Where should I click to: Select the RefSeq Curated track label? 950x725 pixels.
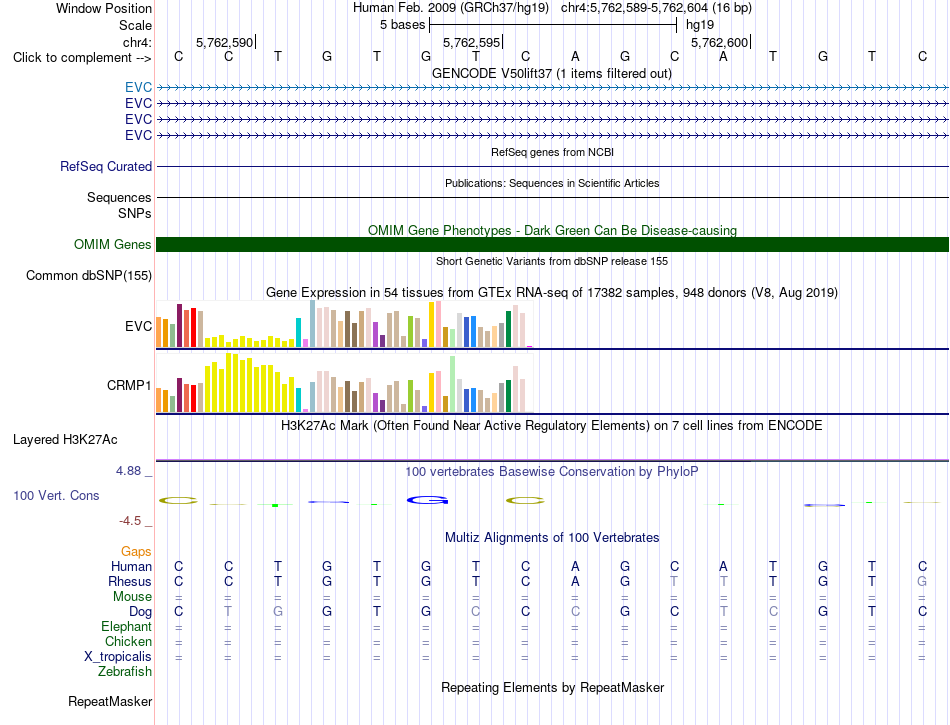click(106, 166)
